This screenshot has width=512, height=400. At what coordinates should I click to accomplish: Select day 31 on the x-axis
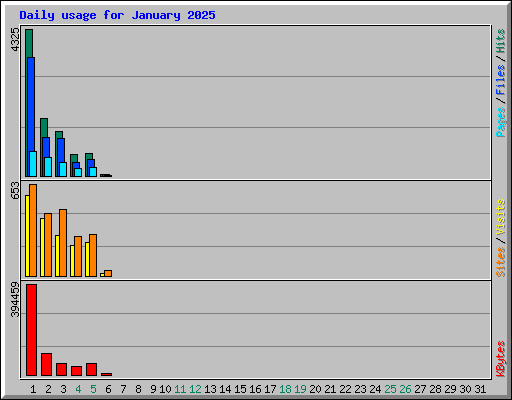point(480,389)
